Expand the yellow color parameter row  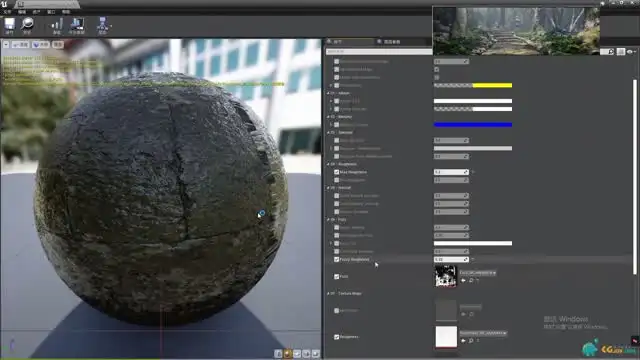(x=331, y=85)
